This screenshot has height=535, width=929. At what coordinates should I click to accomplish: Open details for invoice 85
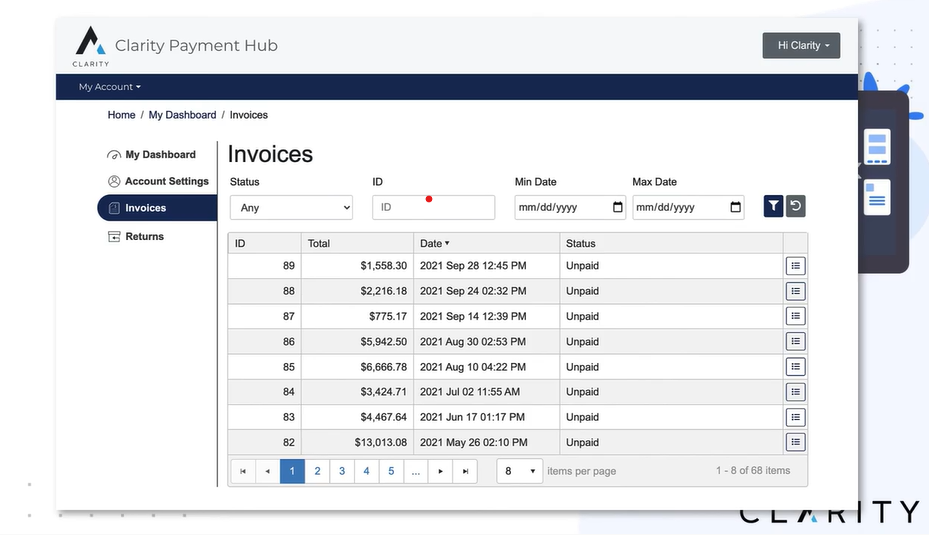[x=795, y=367]
